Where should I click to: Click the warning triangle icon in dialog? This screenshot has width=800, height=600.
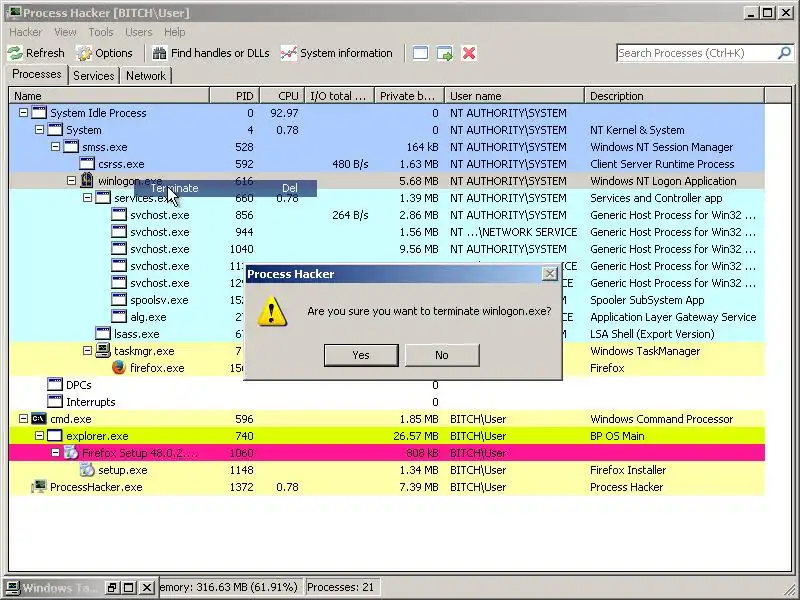[x=271, y=311]
